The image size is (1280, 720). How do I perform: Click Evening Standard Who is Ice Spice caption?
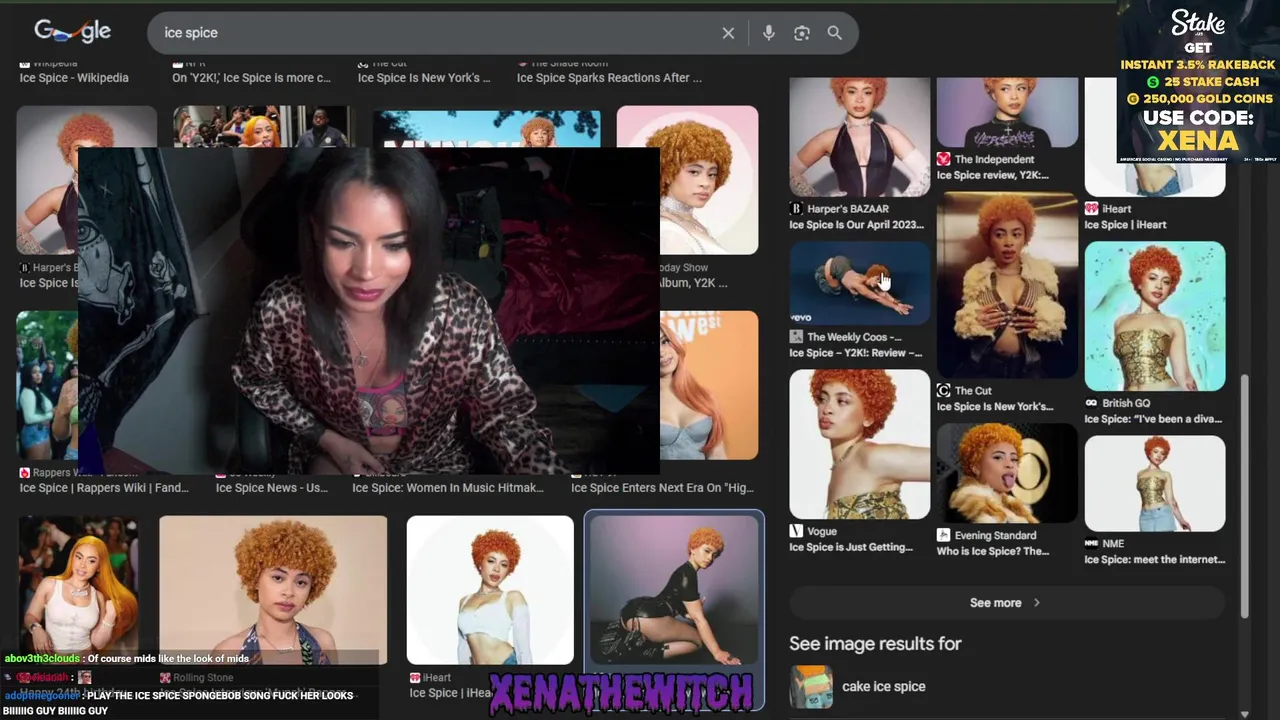(993, 551)
